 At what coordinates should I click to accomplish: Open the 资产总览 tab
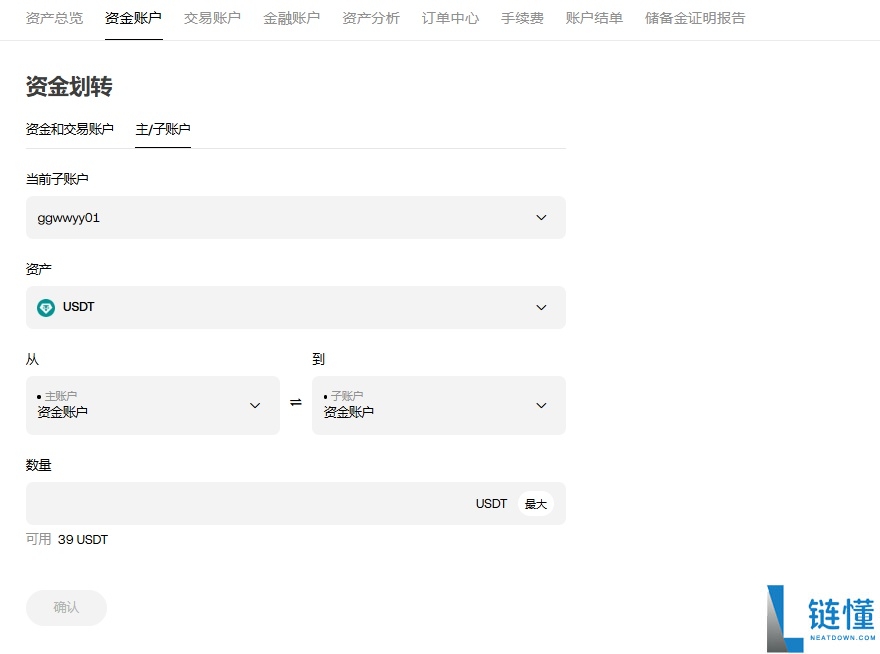(54, 19)
